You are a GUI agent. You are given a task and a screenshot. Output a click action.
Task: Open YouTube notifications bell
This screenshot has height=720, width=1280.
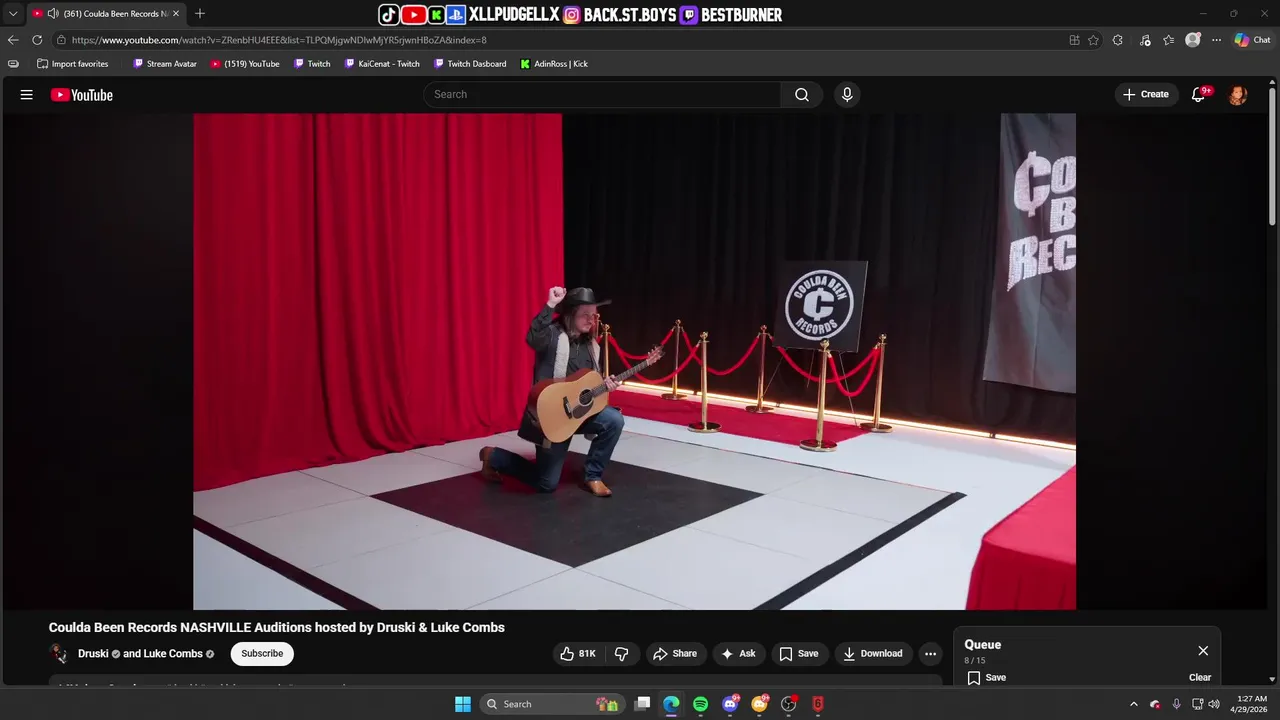pos(1199,95)
